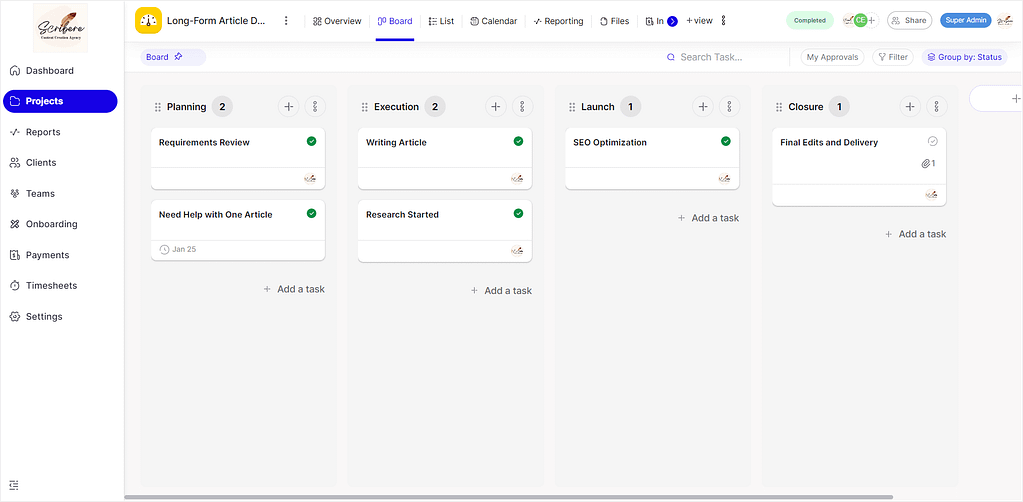Click the Scribere agency logo
Screen dimensions: 1023x502
[x=60, y=27]
